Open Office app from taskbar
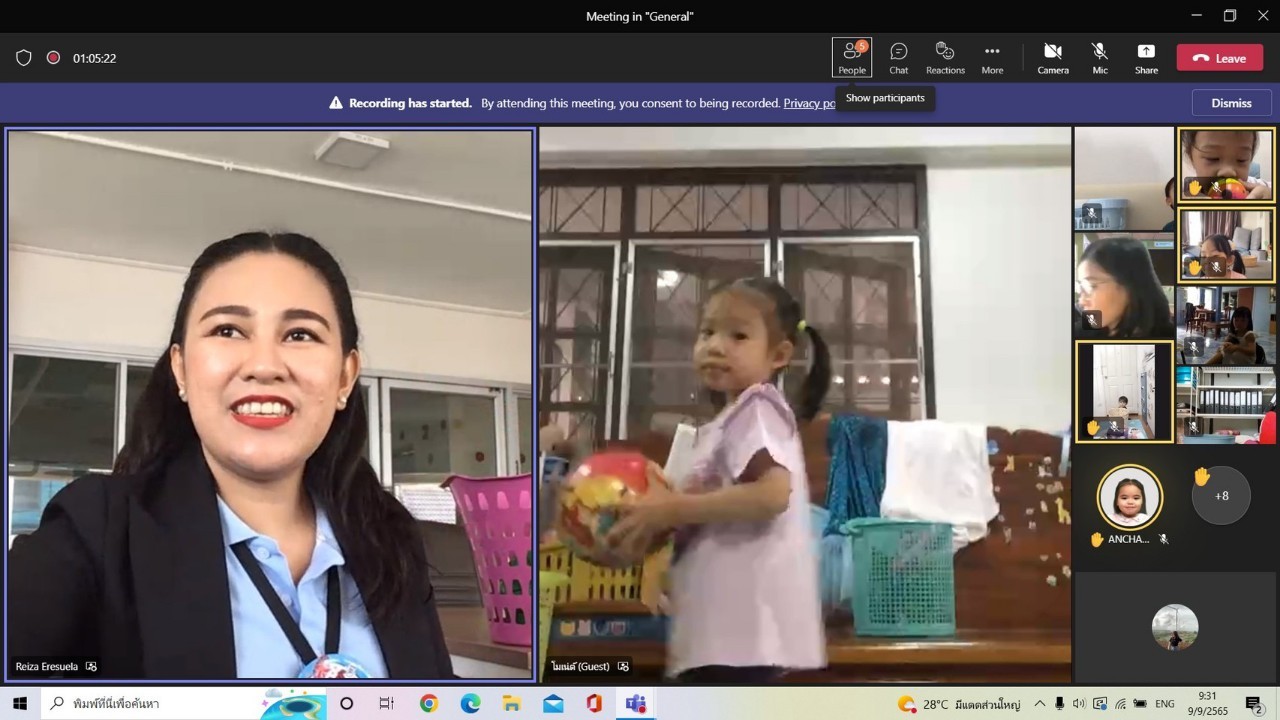 coord(594,704)
